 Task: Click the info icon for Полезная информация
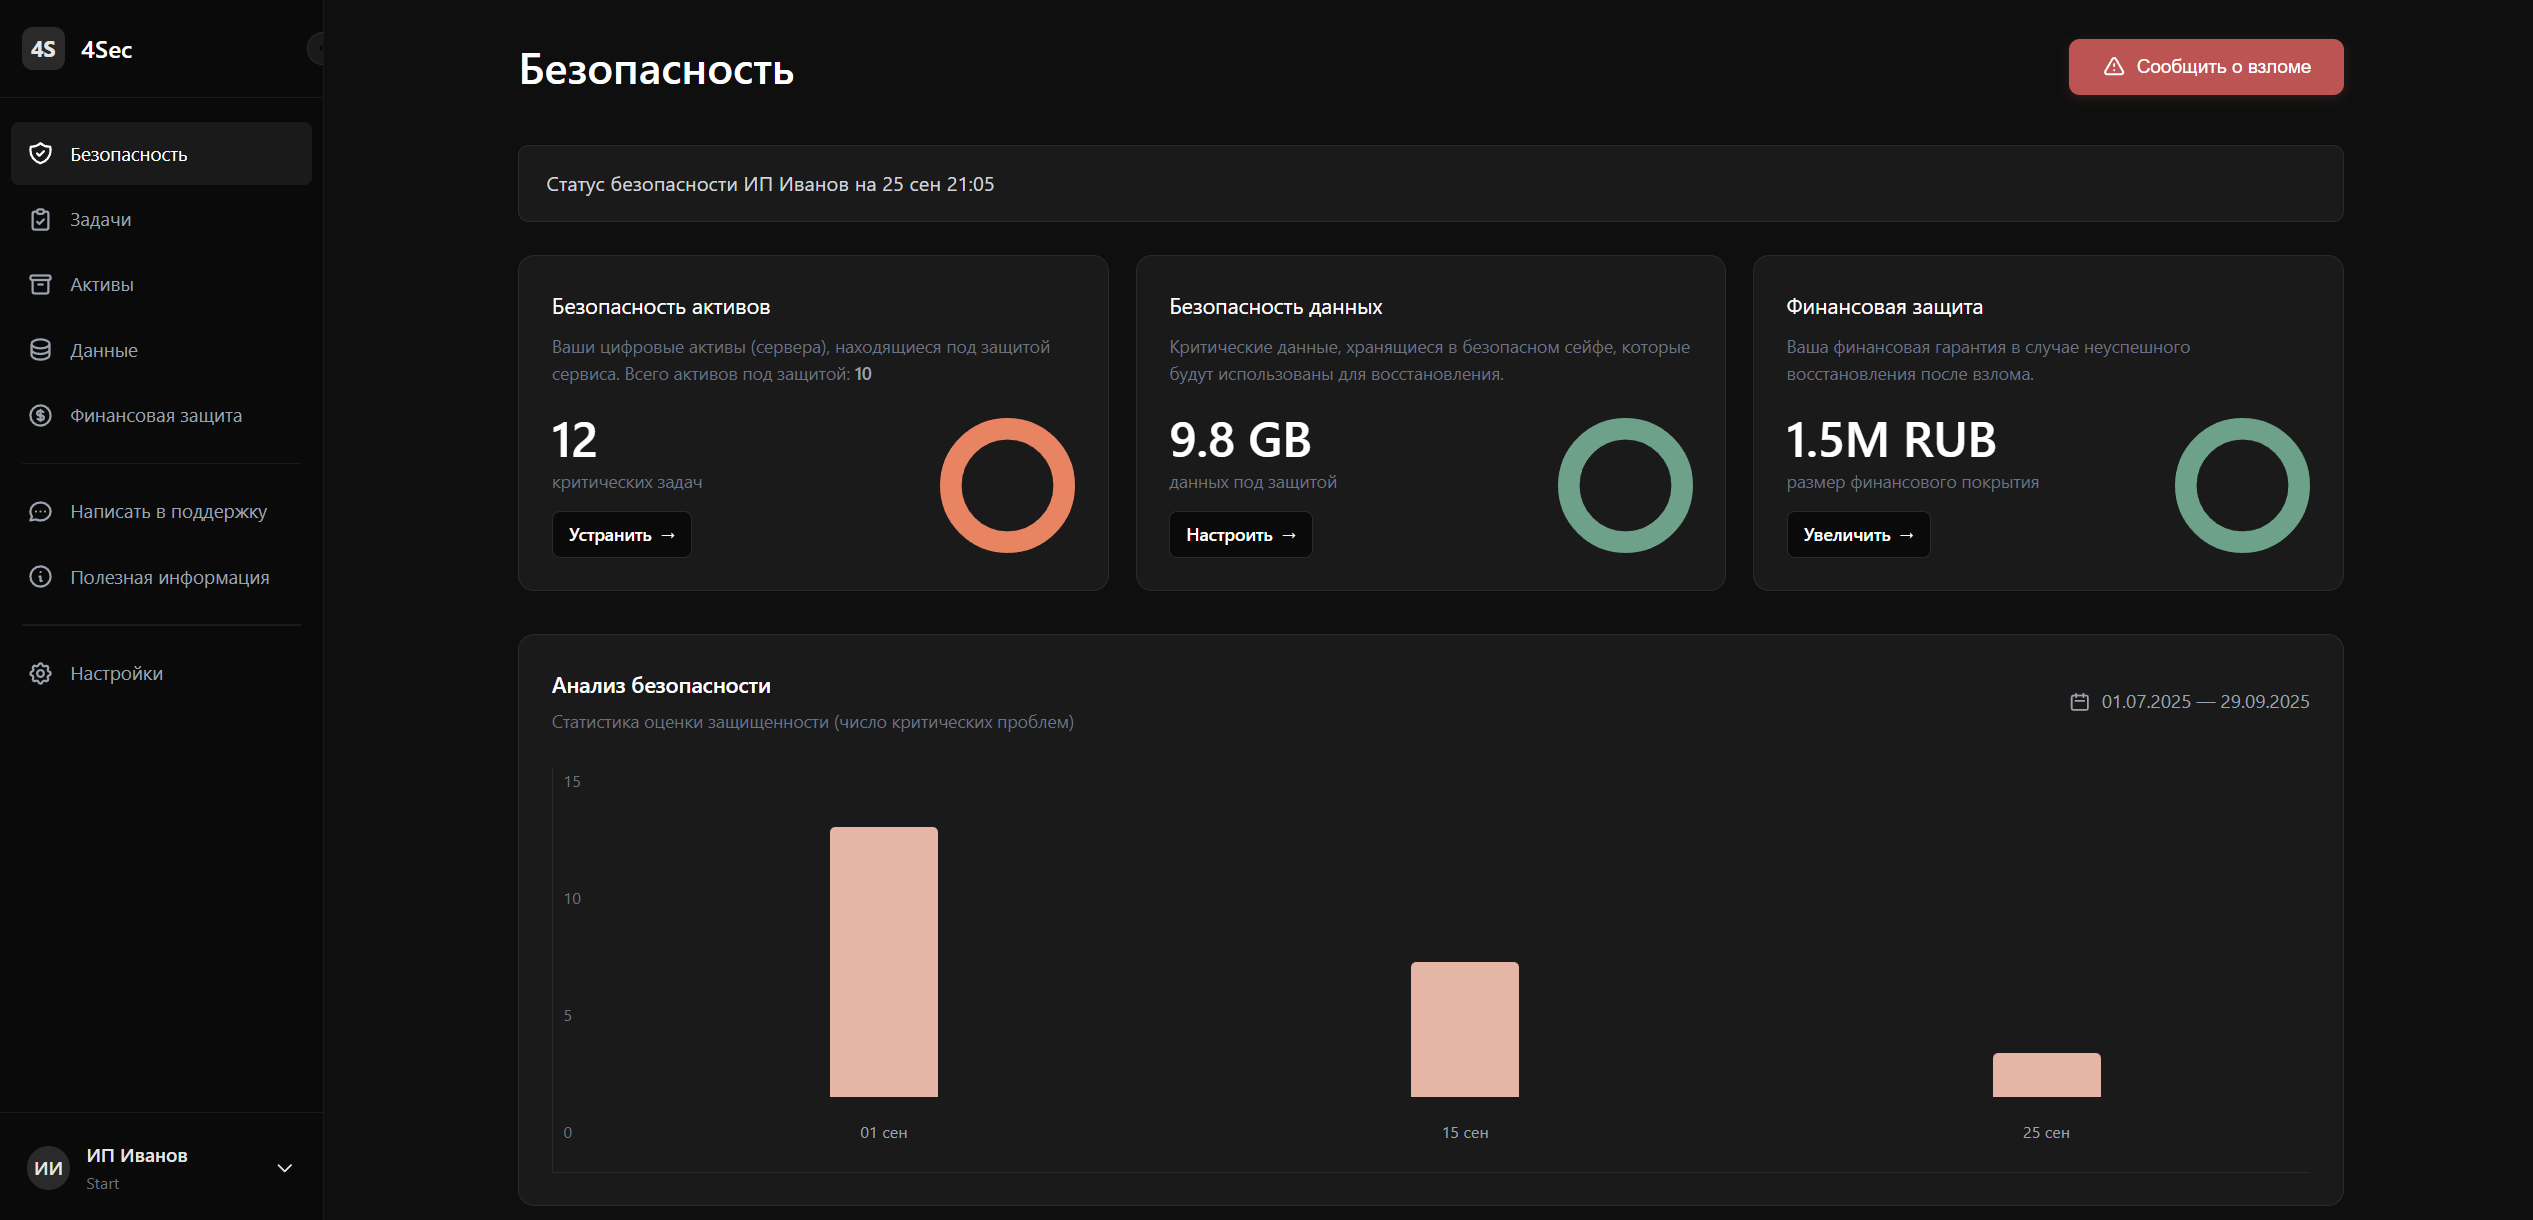(x=40, y=577)
